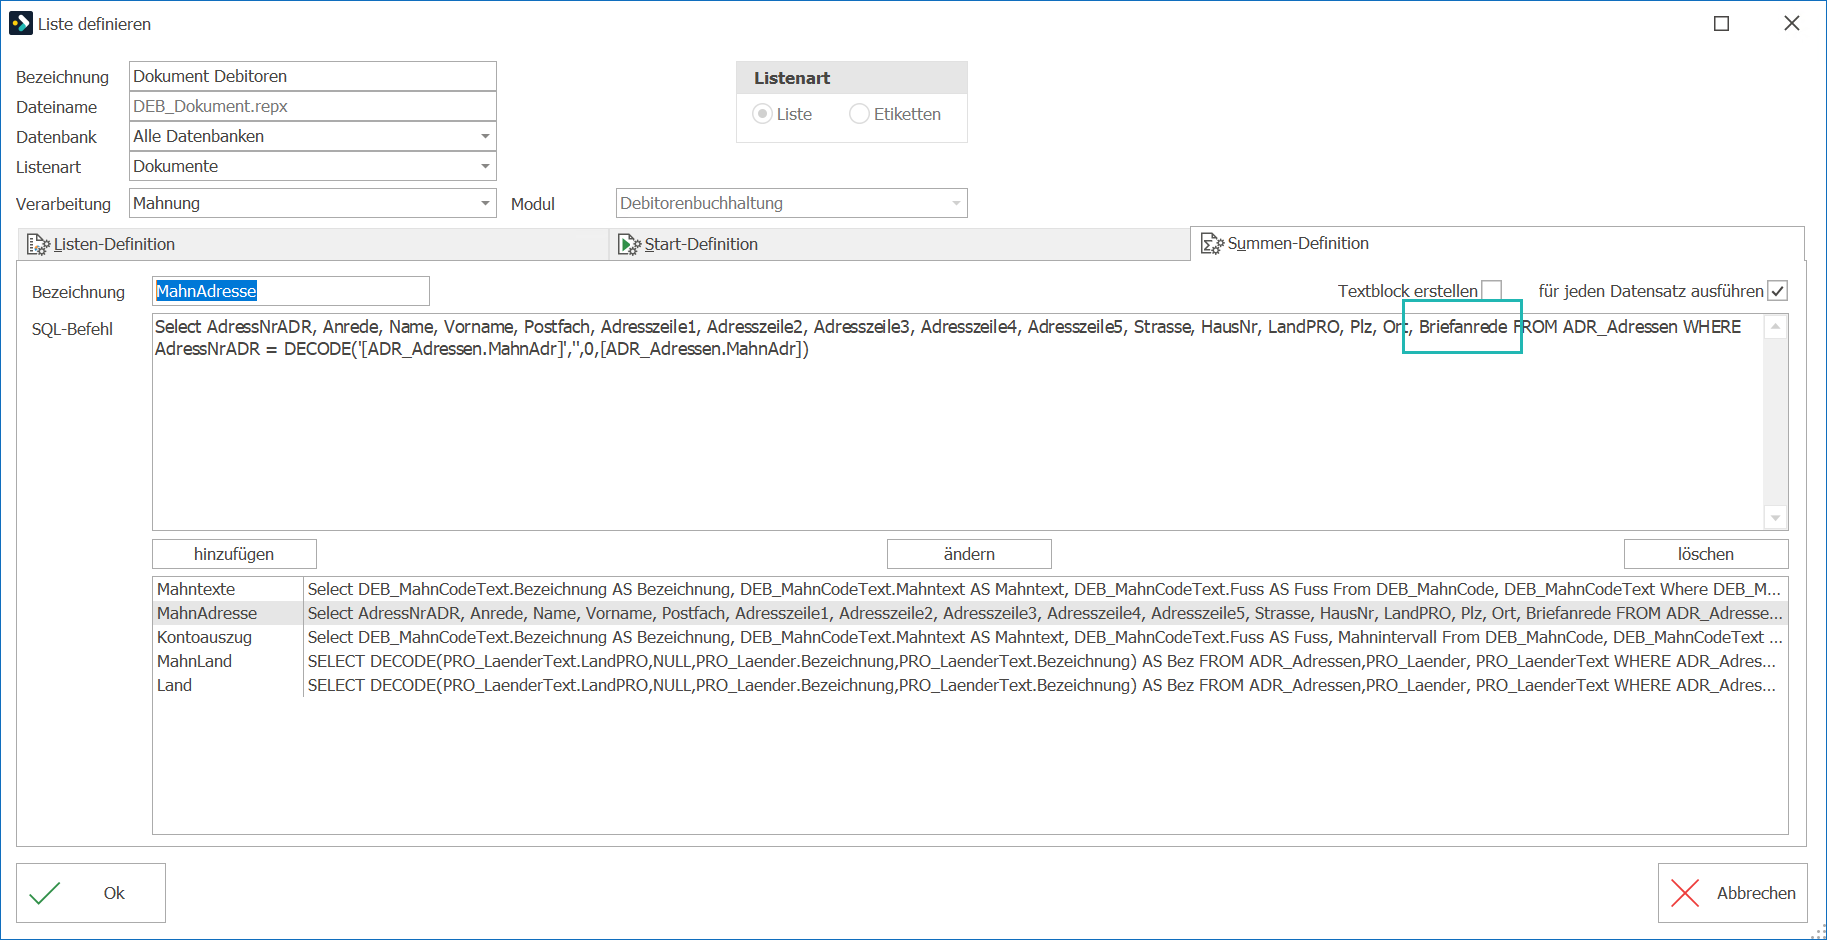Click the SQL box scroll-up arrow
The height and width of the screenshot is (940, 1827).
pos(1775,327)
